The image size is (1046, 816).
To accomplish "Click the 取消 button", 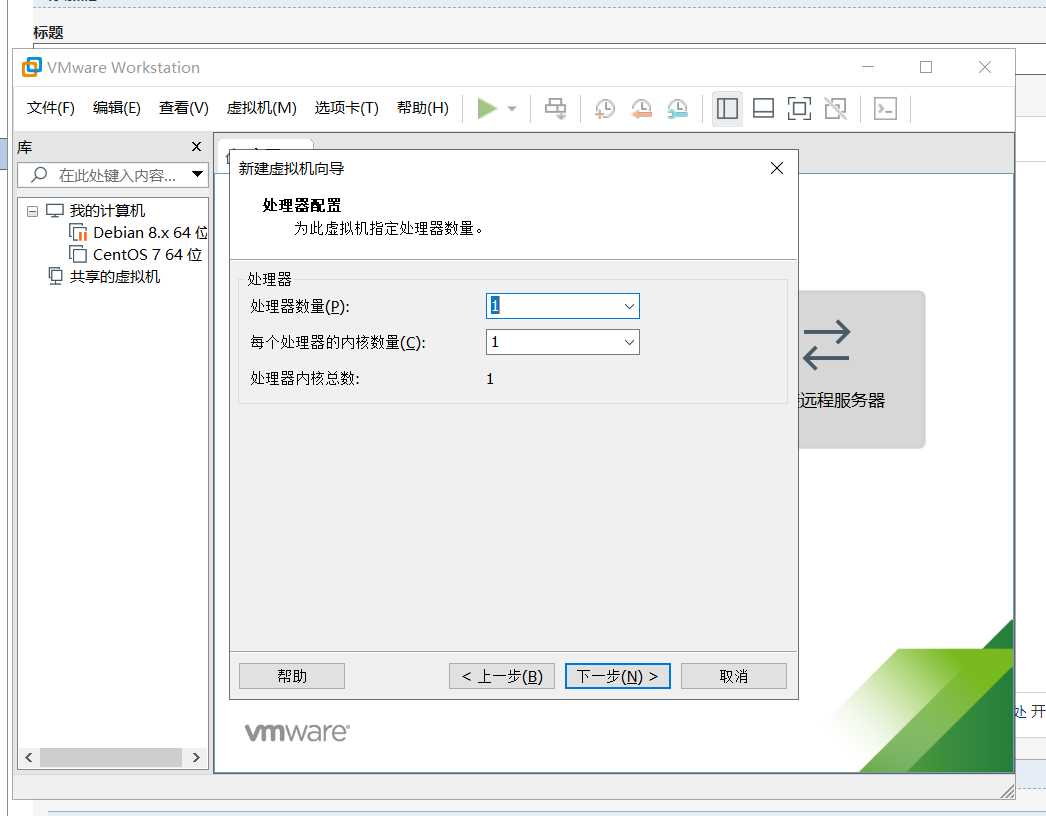I will tap(734, 676).
